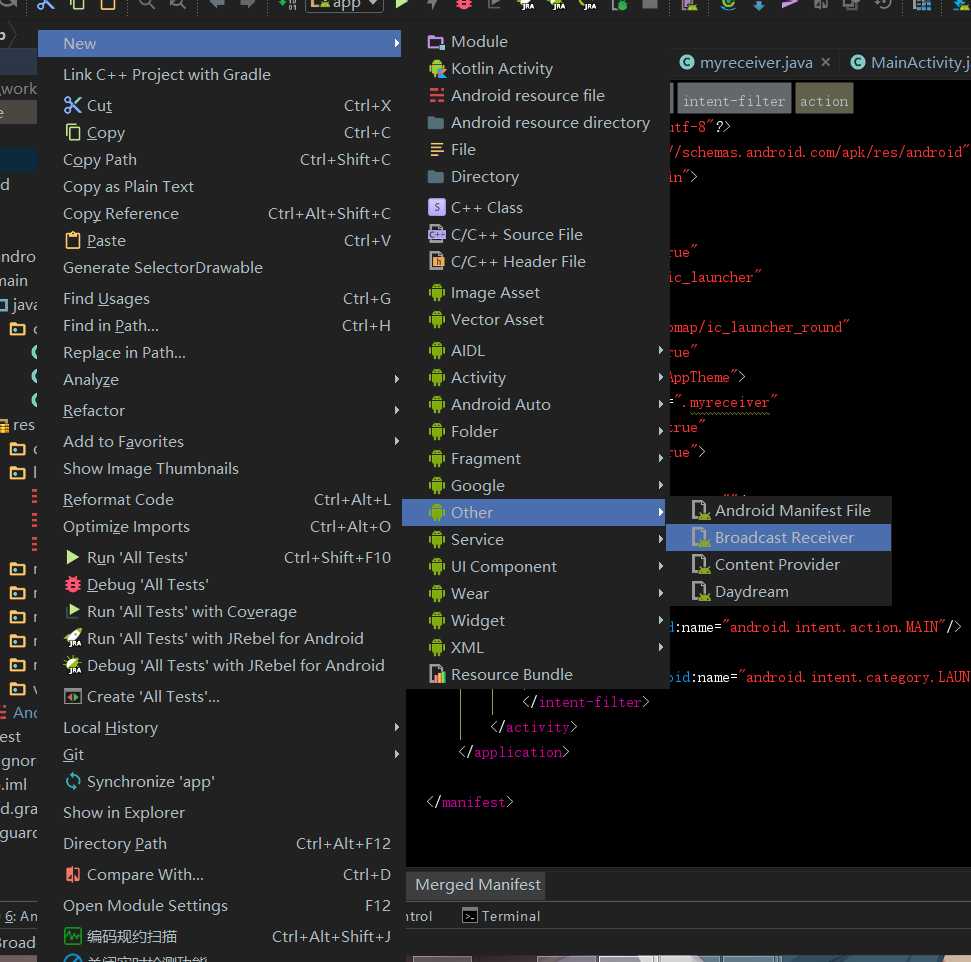
Task: Click the res folder in project tree
Action: pyautogui.click(x=17, y=425)
